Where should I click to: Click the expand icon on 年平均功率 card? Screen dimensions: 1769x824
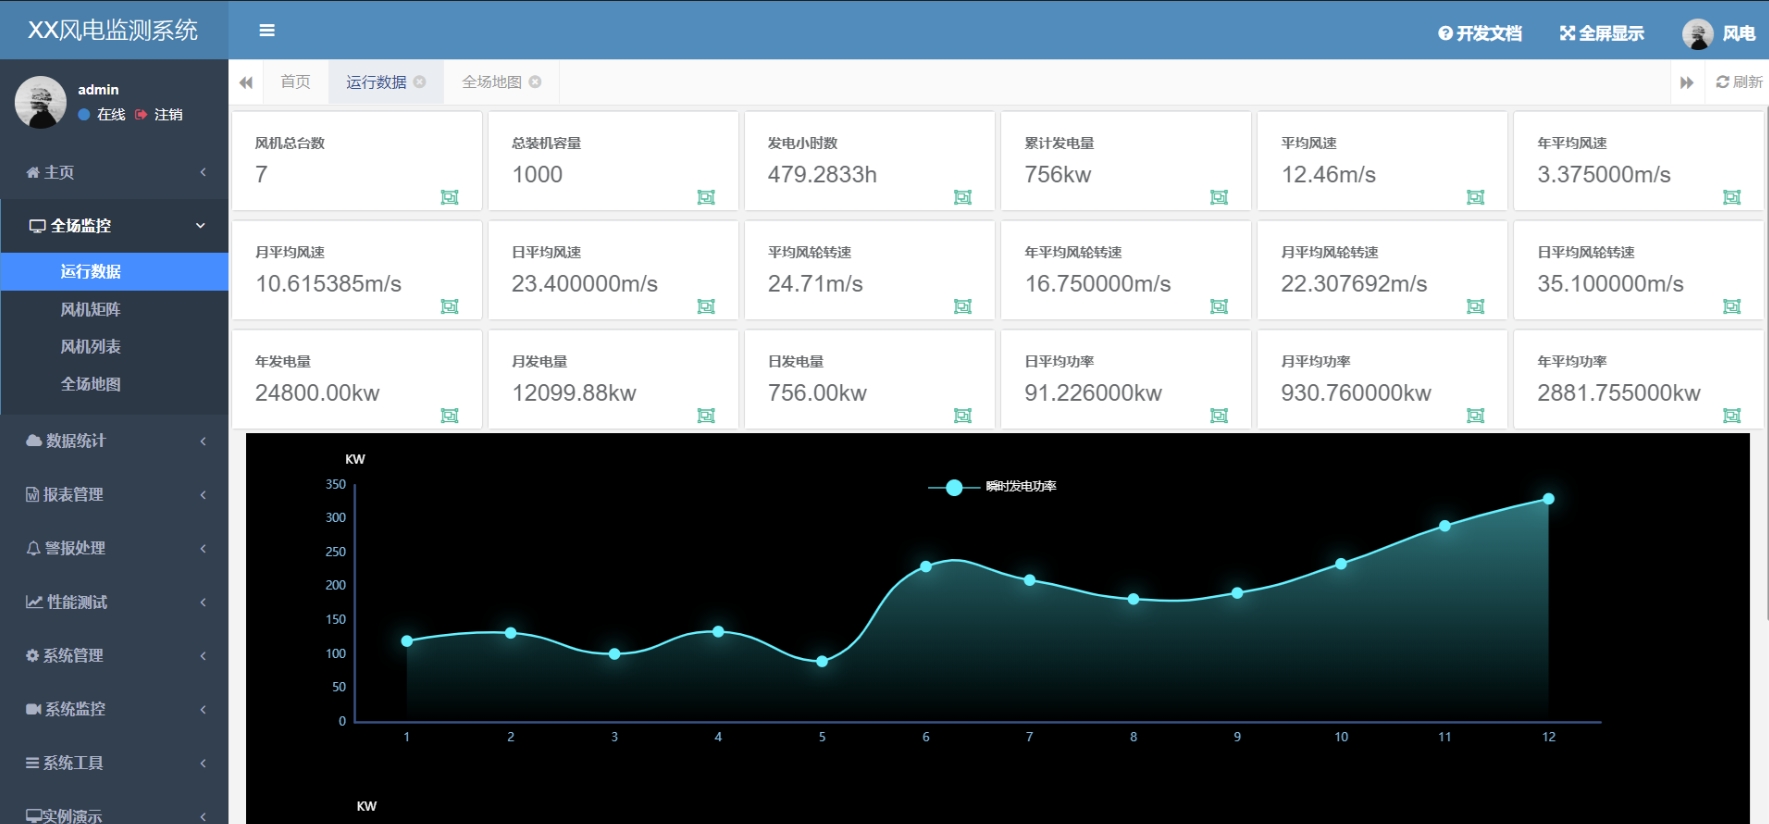point(1732,415)
